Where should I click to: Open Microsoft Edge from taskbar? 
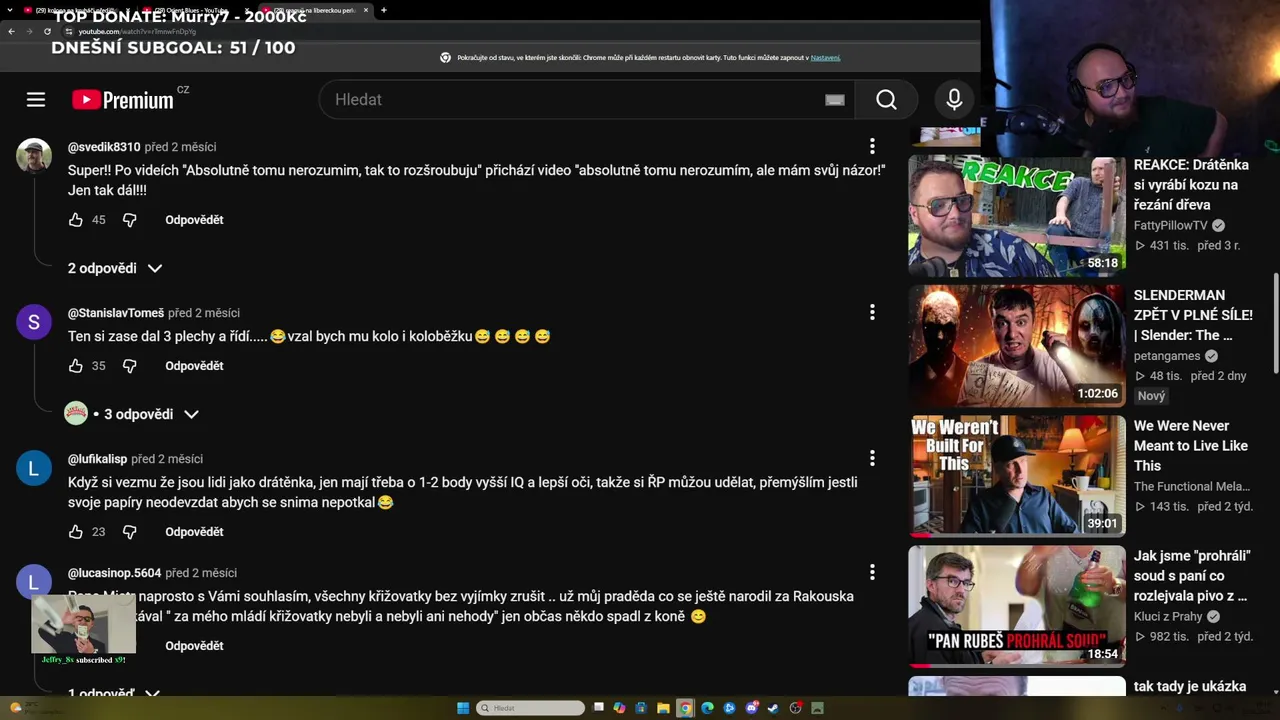(x=707, y=708)
